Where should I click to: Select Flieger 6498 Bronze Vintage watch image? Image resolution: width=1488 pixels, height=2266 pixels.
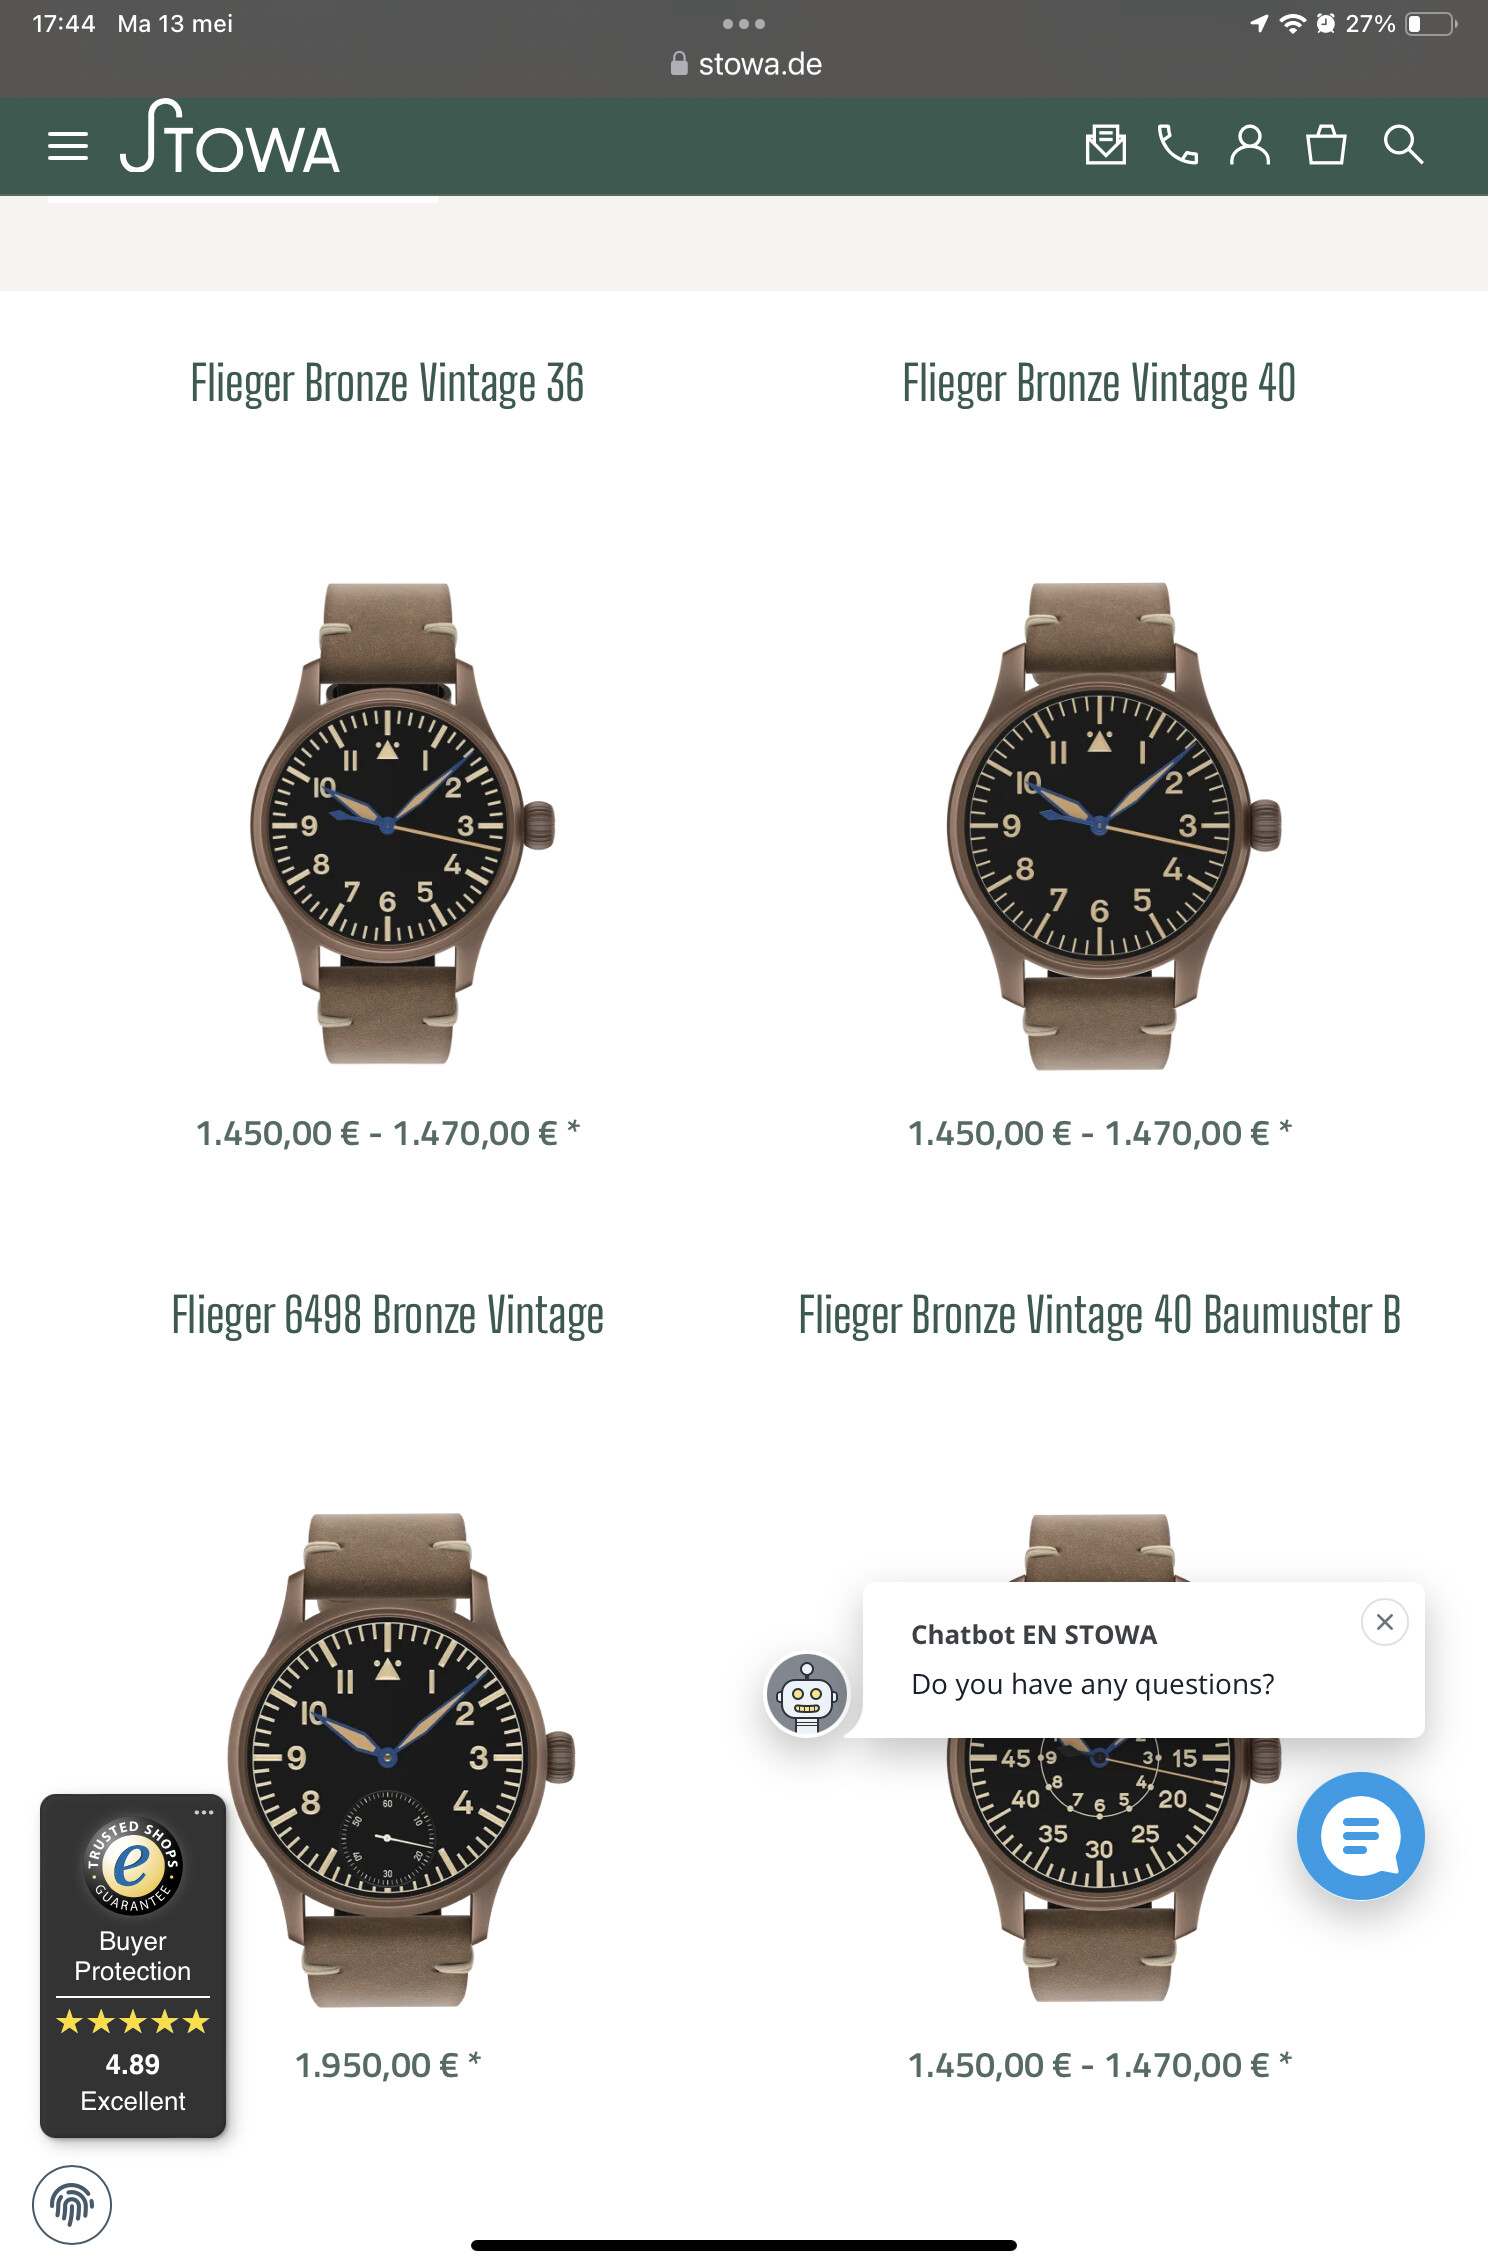pyautogui.click(x=400, y=1759)
